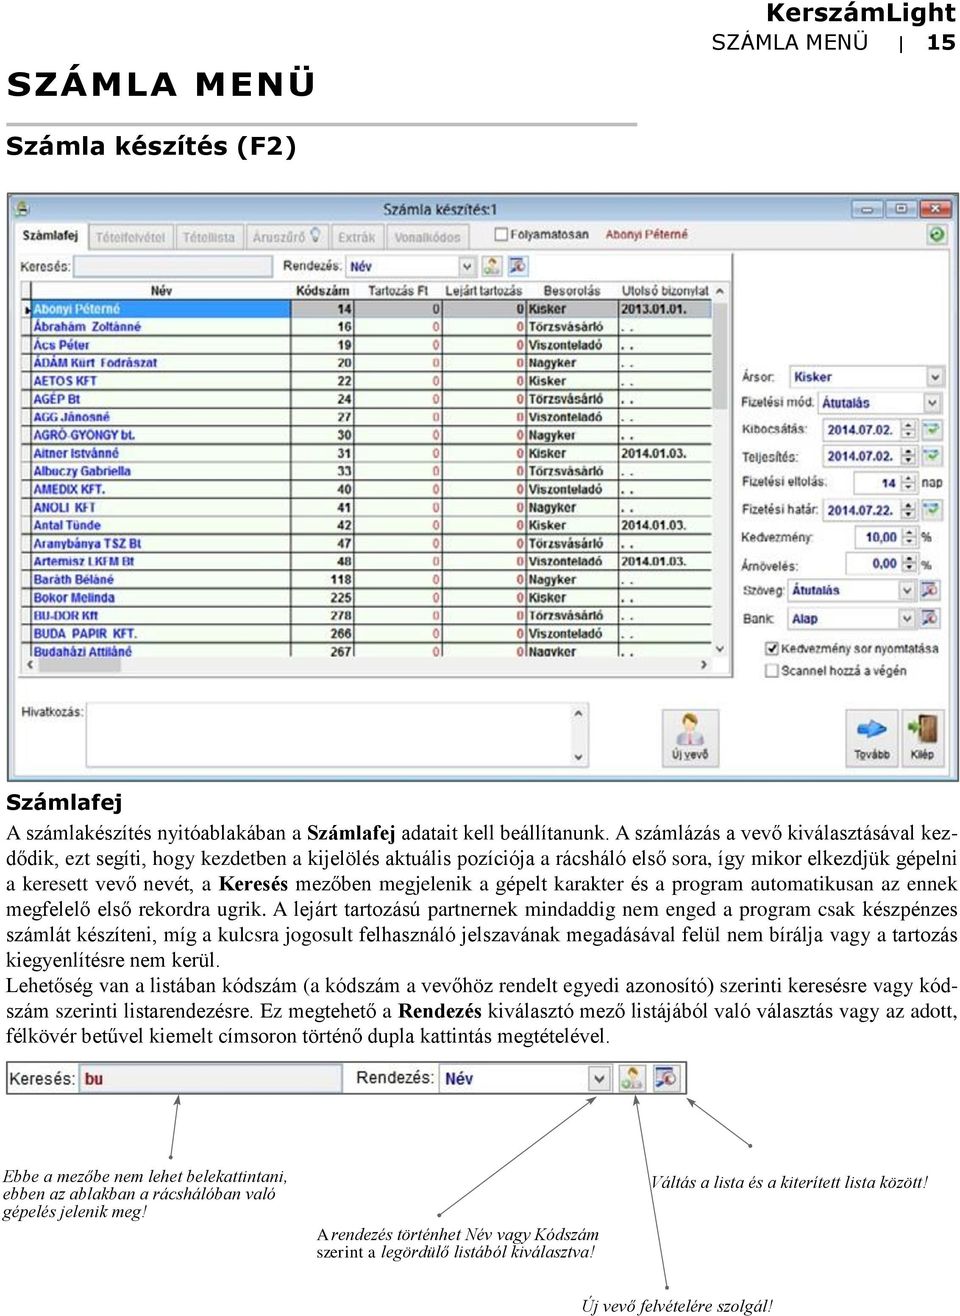Click the Besorolás column header

click(x=572, y=291)
